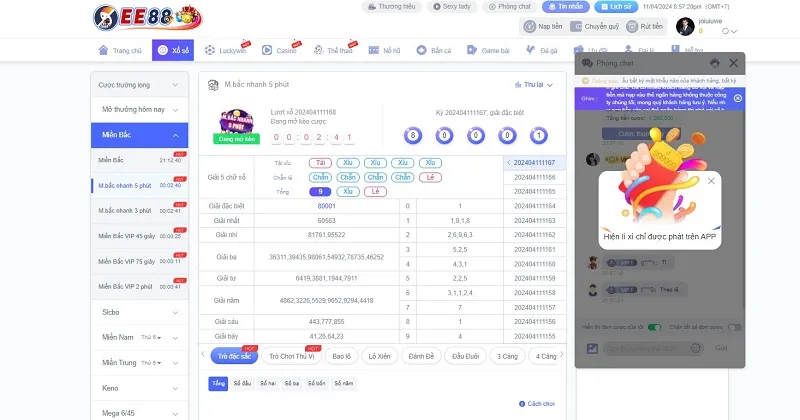Viewport: 800px width, 420px height.
Task: Select the Tổng sub-tab
Action: tap(218, 383)
